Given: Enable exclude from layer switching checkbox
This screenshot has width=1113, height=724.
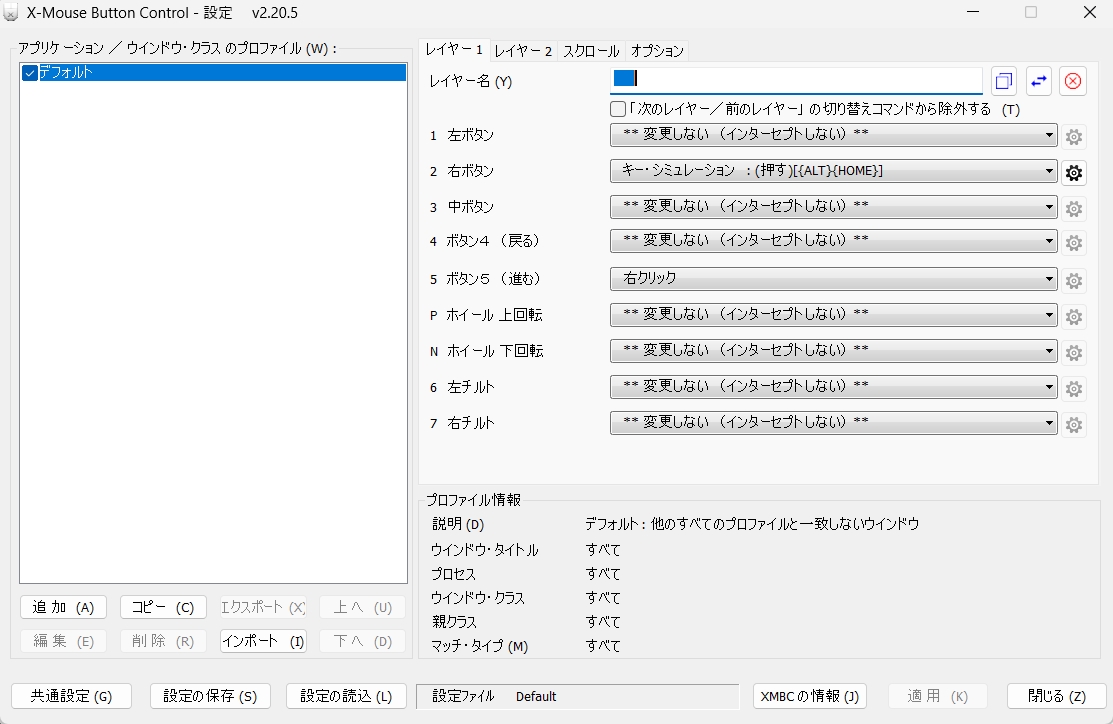Looking at the screenshot, I should click(x=618, y=109).
